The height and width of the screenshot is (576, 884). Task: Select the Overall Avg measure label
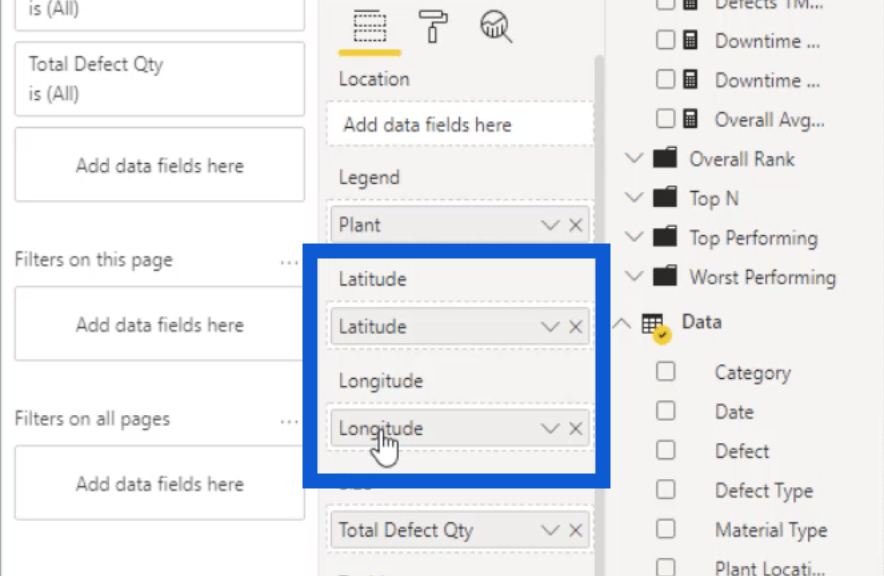pyautogui.click(x=770, y=120)
